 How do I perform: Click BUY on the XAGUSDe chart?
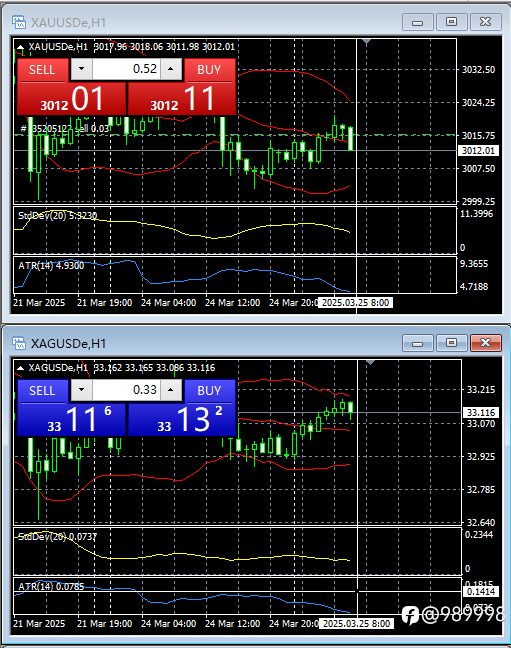click(209, 391)
